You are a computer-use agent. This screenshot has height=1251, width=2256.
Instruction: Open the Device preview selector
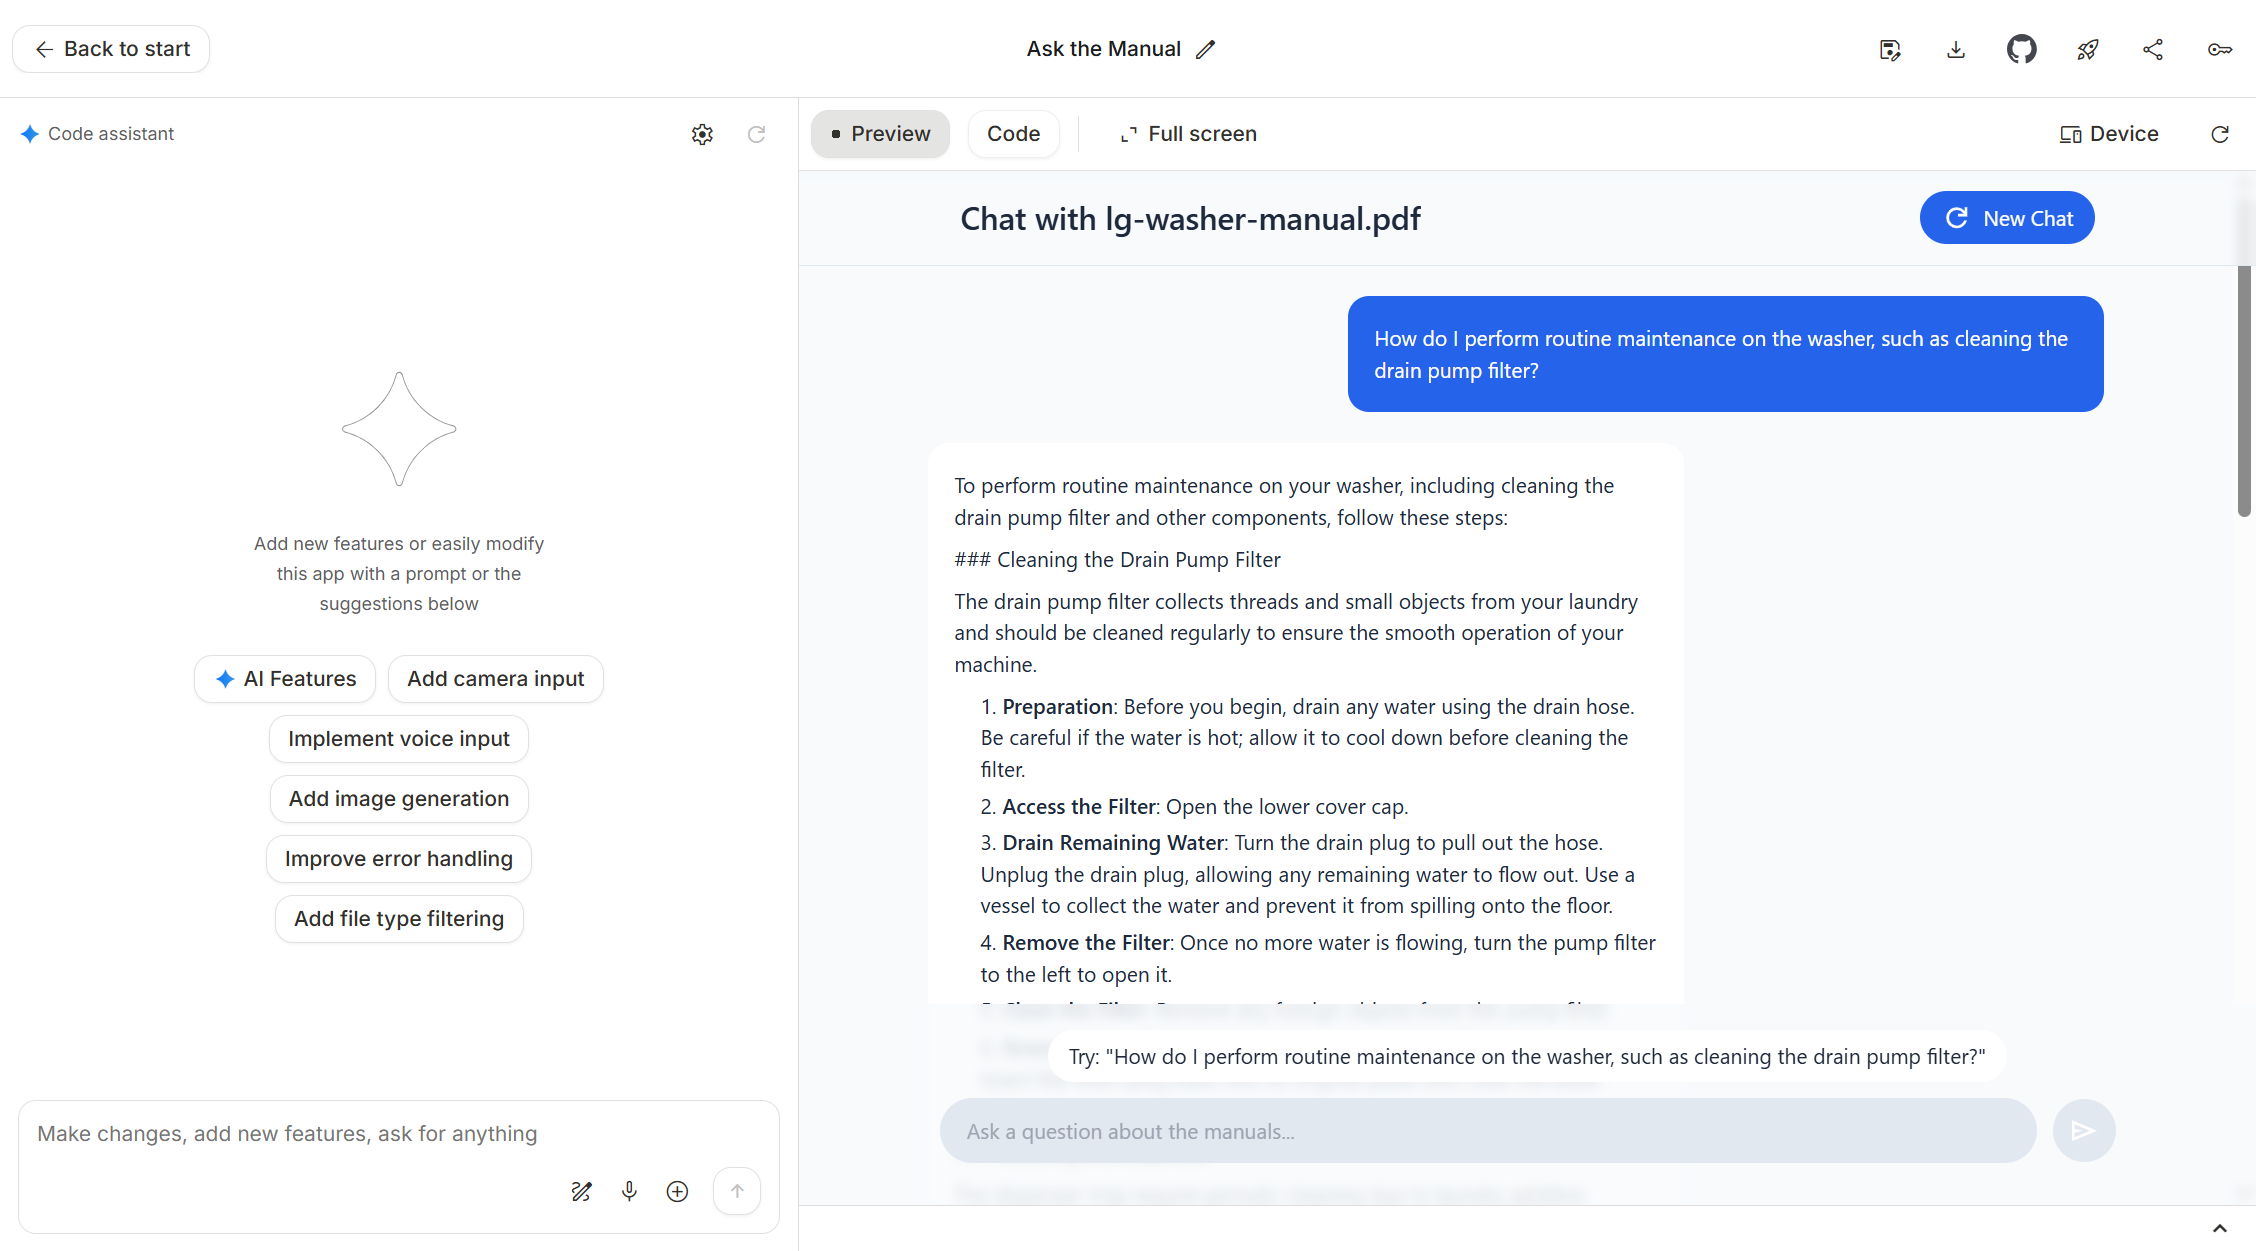point(2109,134)
